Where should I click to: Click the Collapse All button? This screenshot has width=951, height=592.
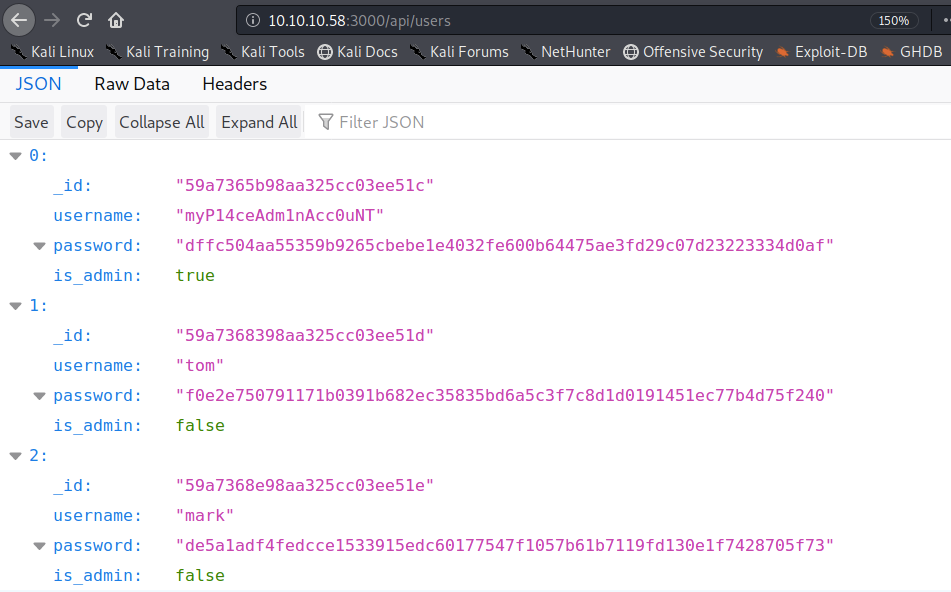coord(162,122)
